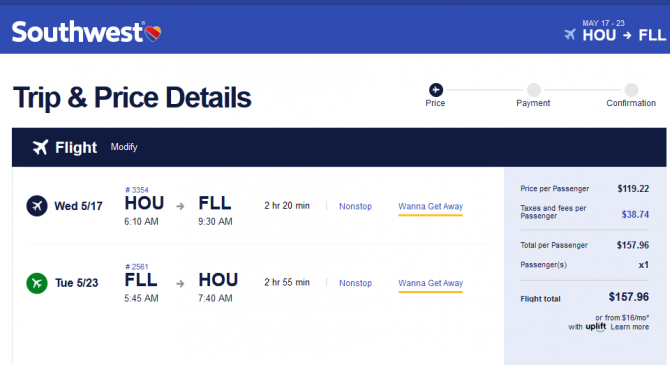The height and width of the screenshot is (365, 670).
Task: Open flight number 3354 details
Action: pyautogui.click(x=137, y=190)
